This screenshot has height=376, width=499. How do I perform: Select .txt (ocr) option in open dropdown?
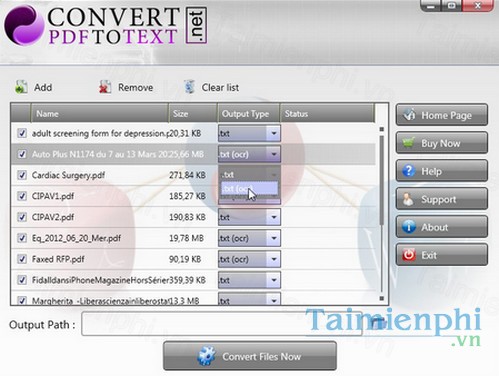coord(249,189)
